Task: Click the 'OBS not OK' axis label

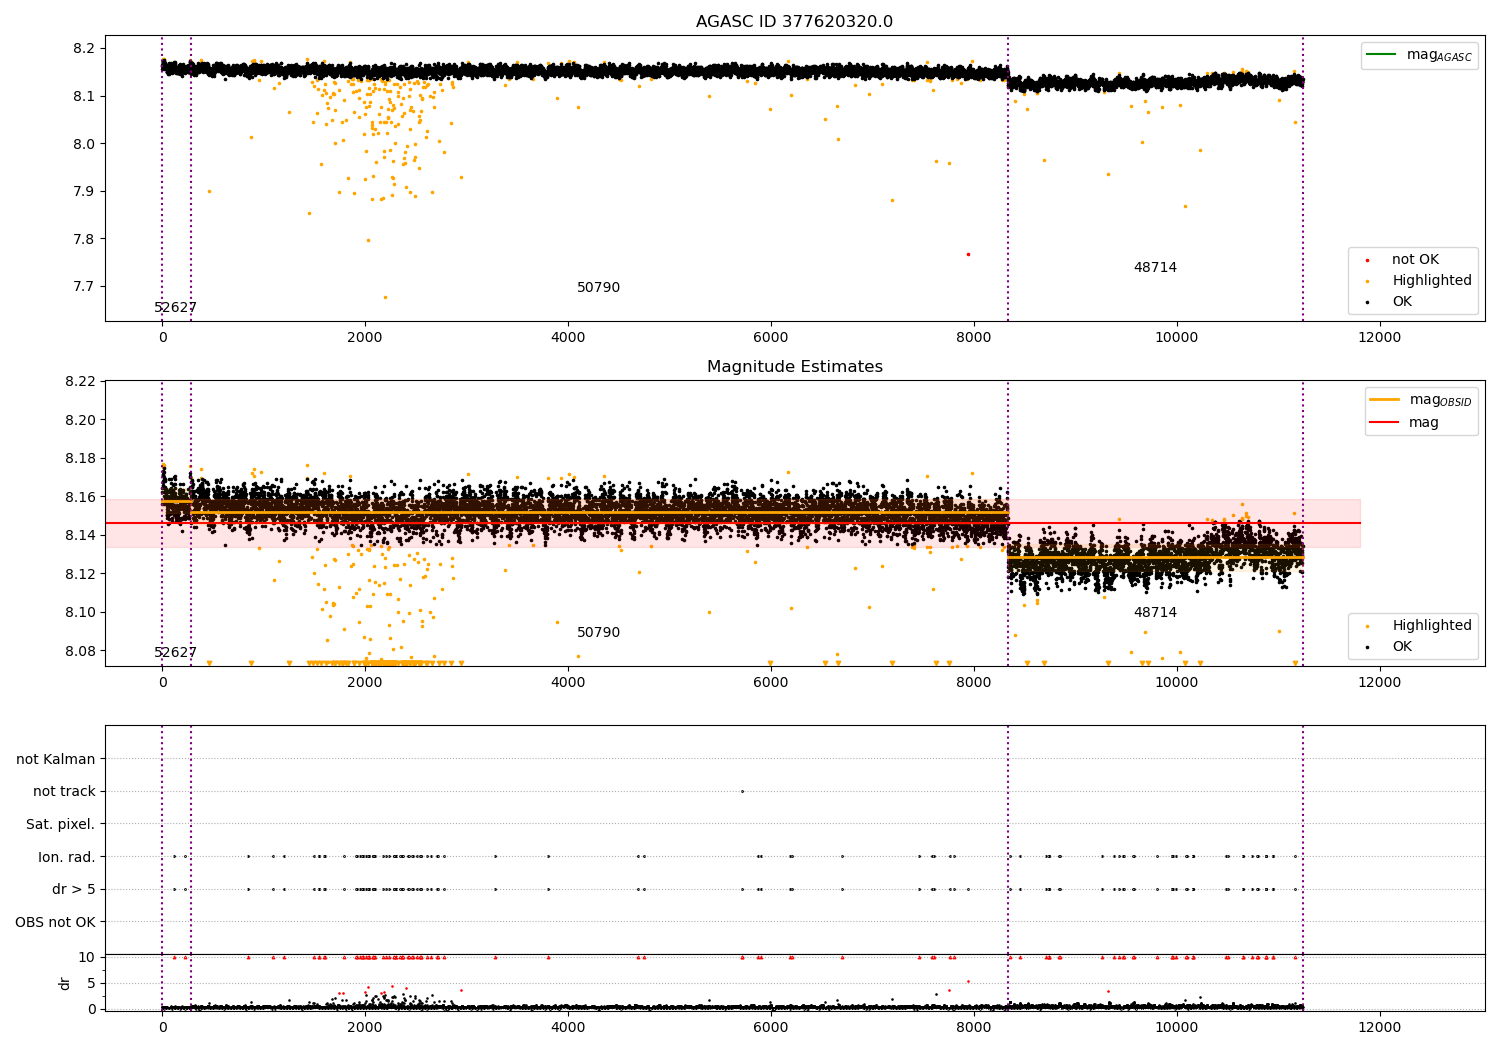Action: (x=55, y=922)
